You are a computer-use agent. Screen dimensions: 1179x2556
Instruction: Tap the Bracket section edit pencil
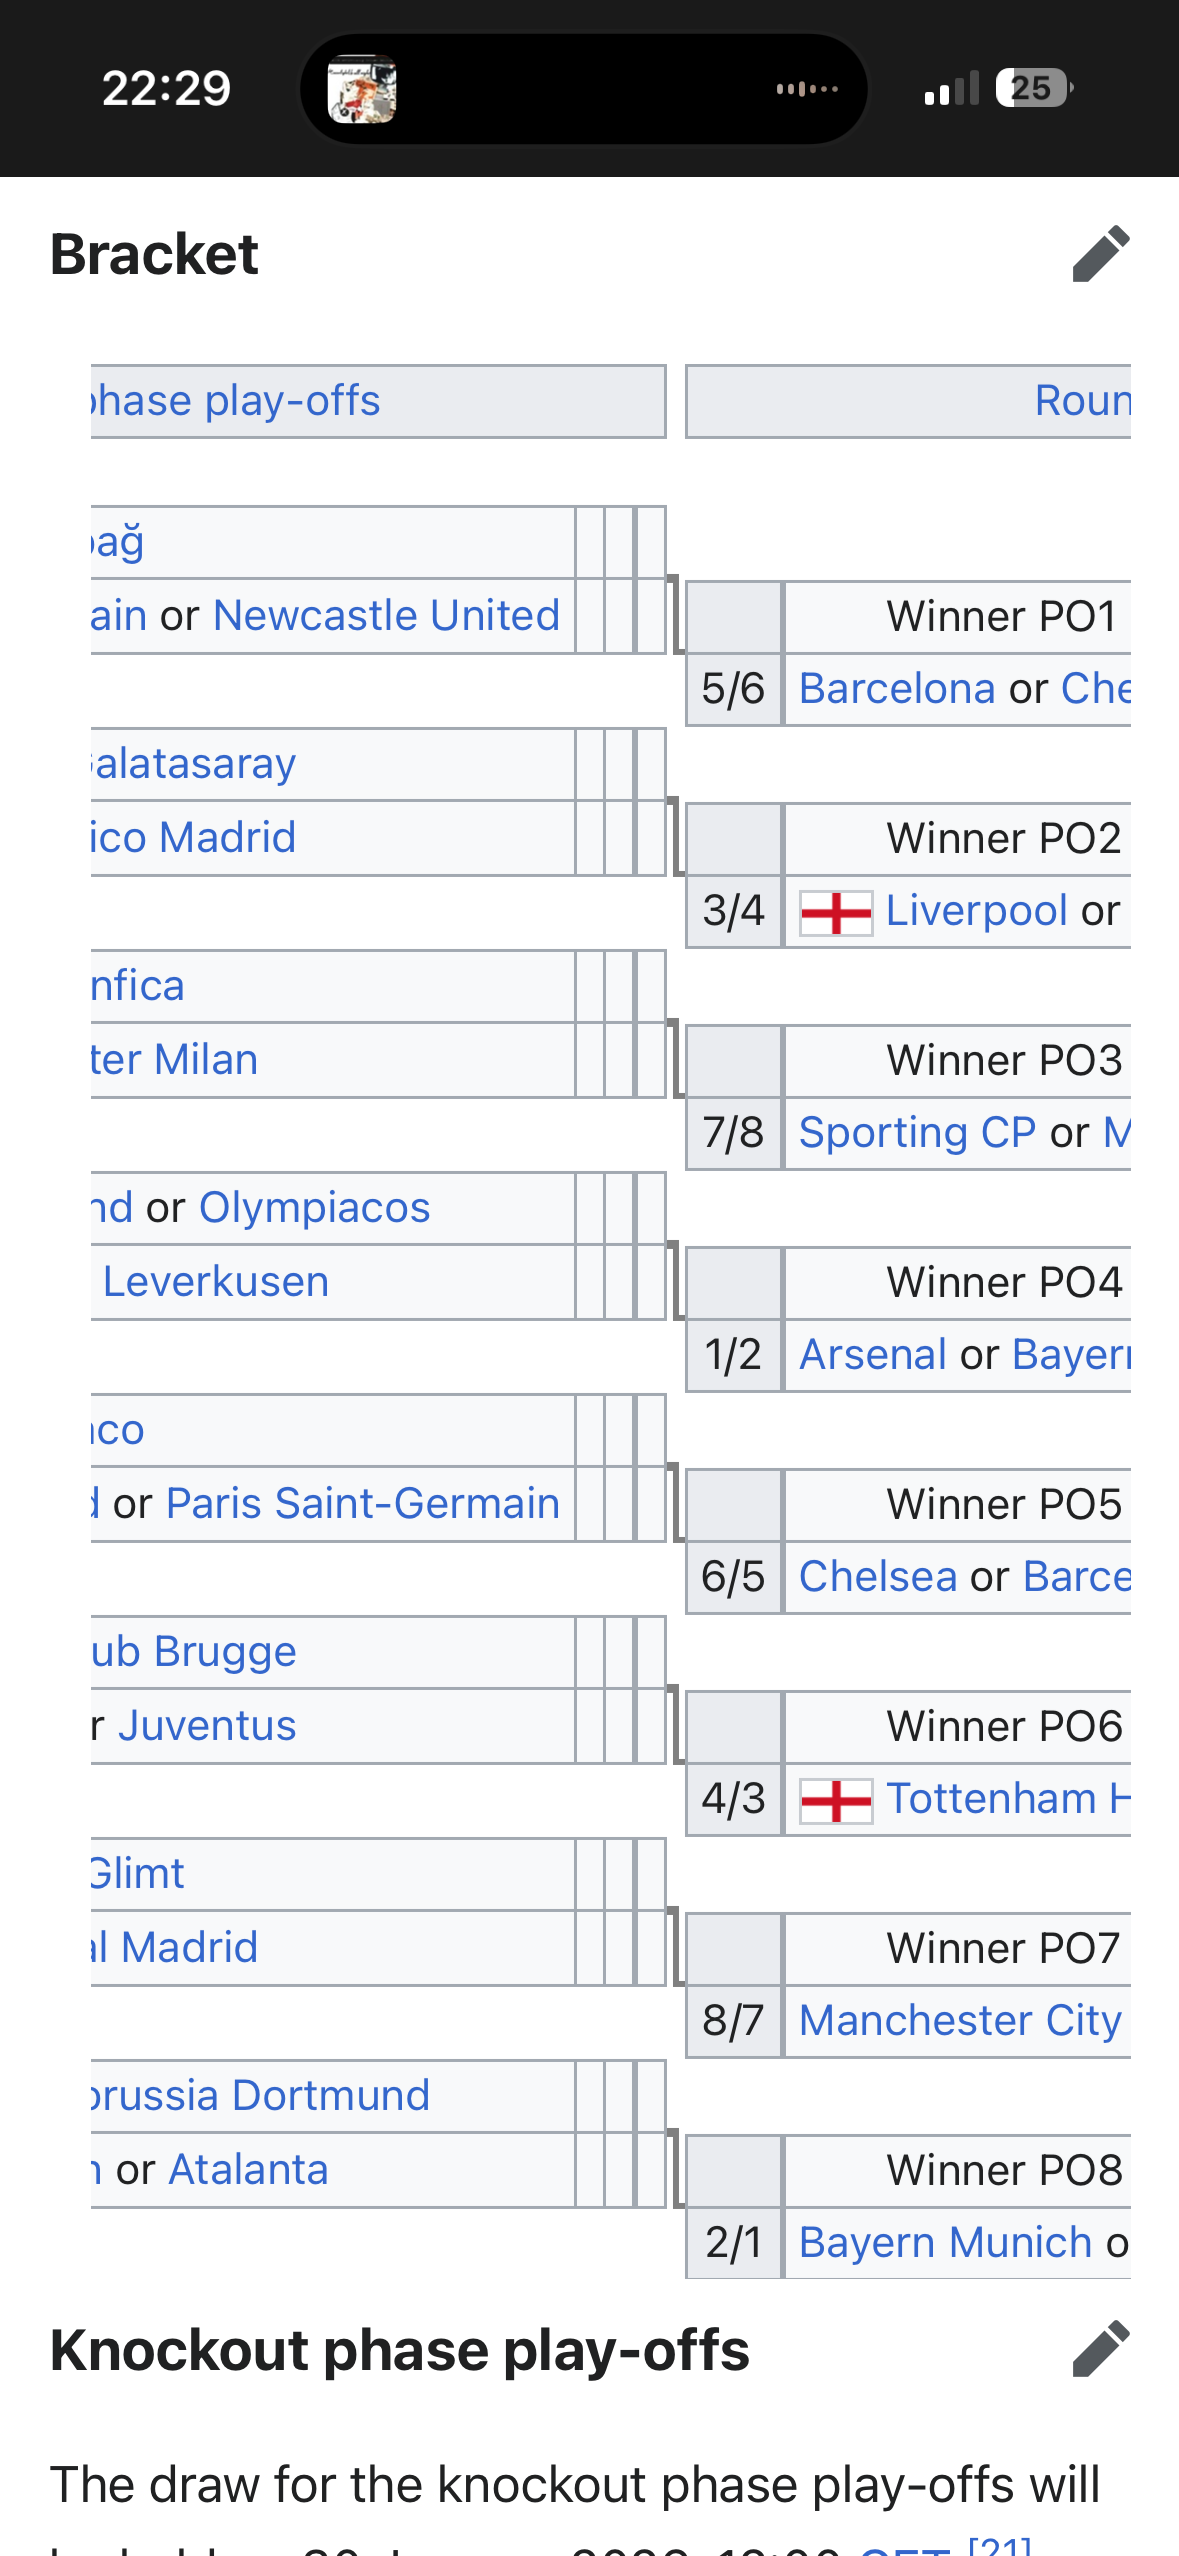point(1100,254)
